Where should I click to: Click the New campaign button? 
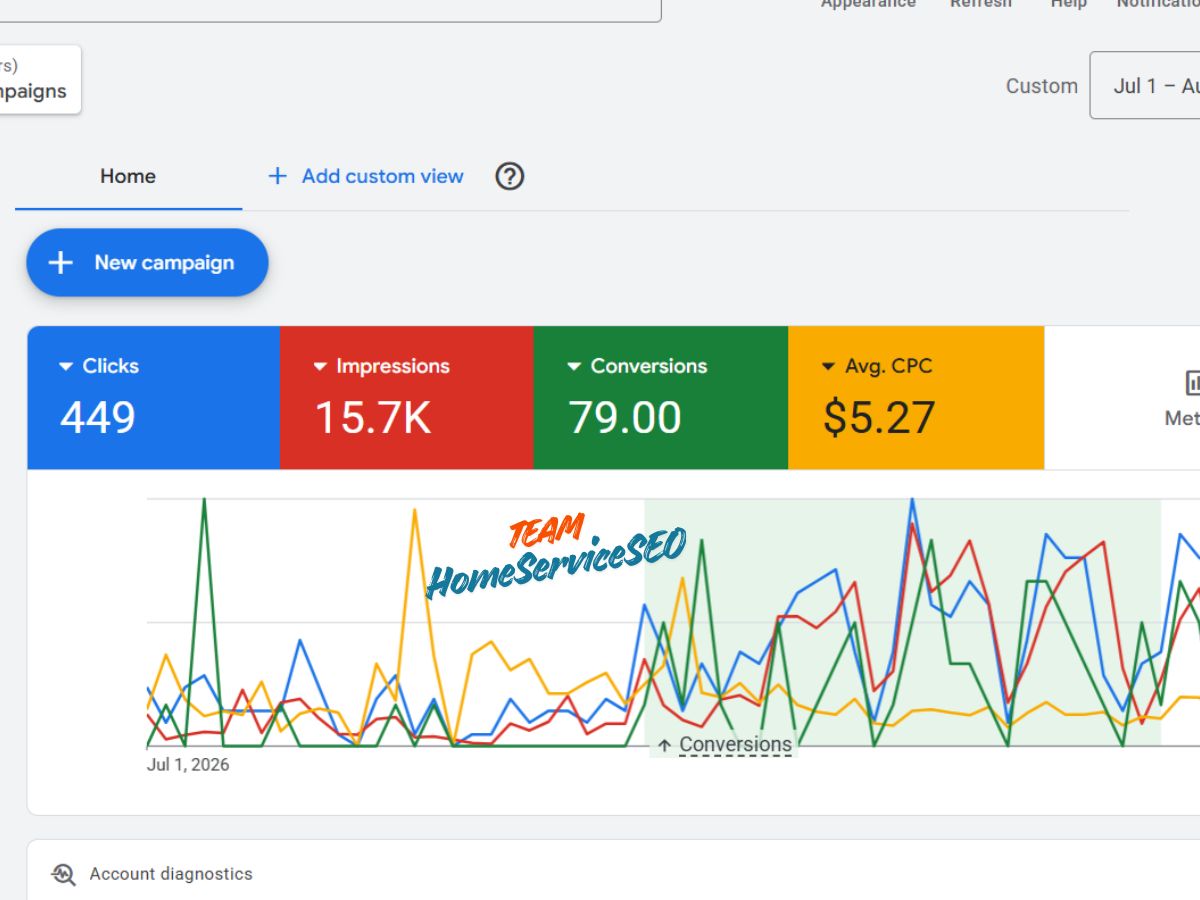[x=147, y=262]
